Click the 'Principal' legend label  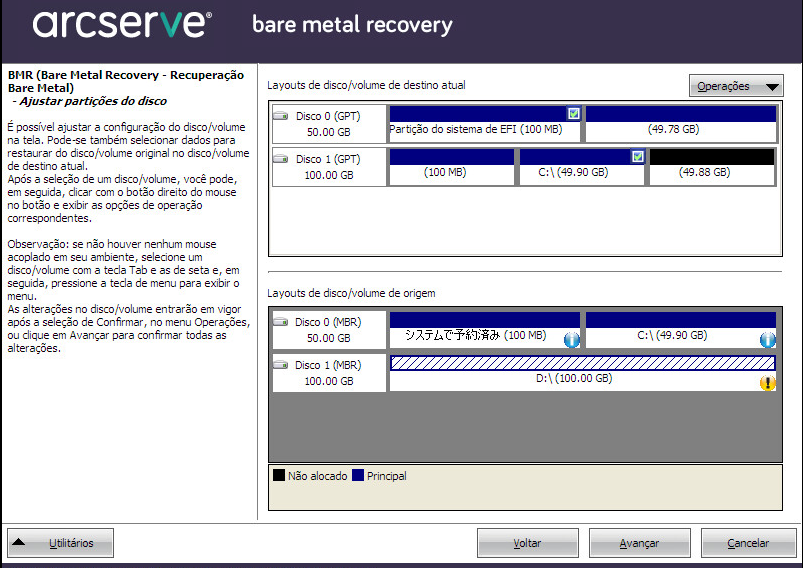pyautogui.click(x=387, y=476)
